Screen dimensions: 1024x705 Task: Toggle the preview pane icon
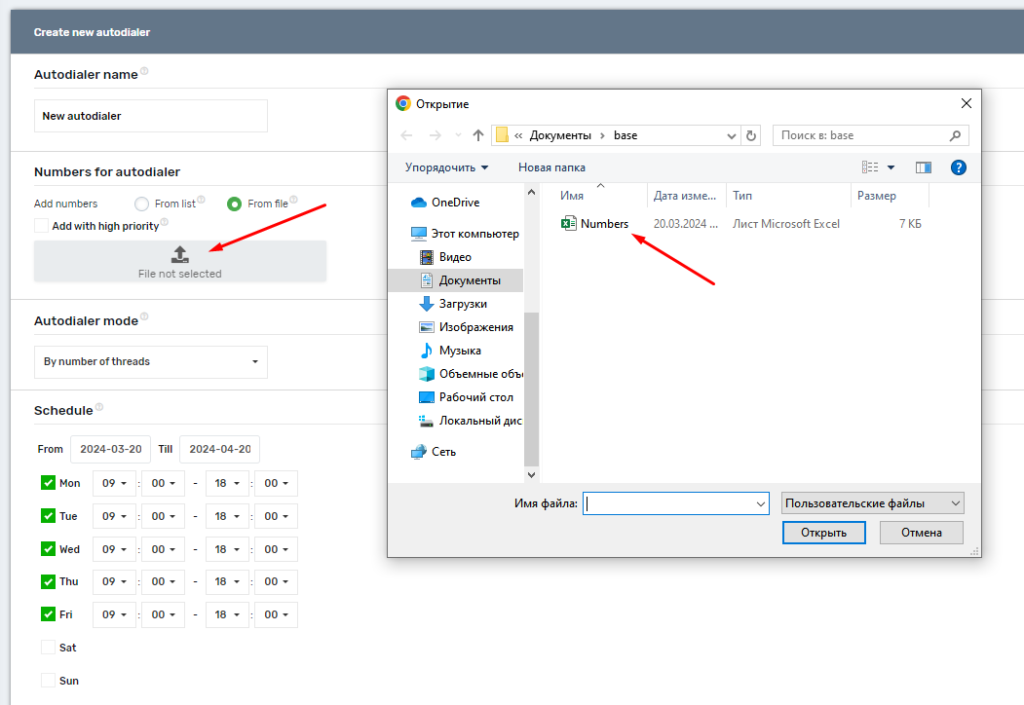pyautogui.click(x=923, y=167)
